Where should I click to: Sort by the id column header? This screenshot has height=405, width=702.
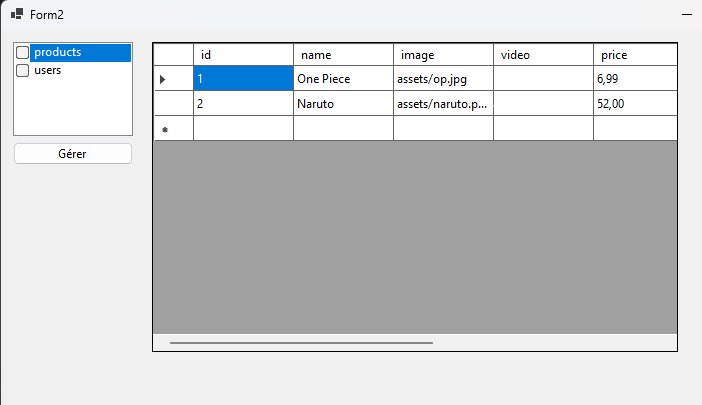tap(243, 55)
